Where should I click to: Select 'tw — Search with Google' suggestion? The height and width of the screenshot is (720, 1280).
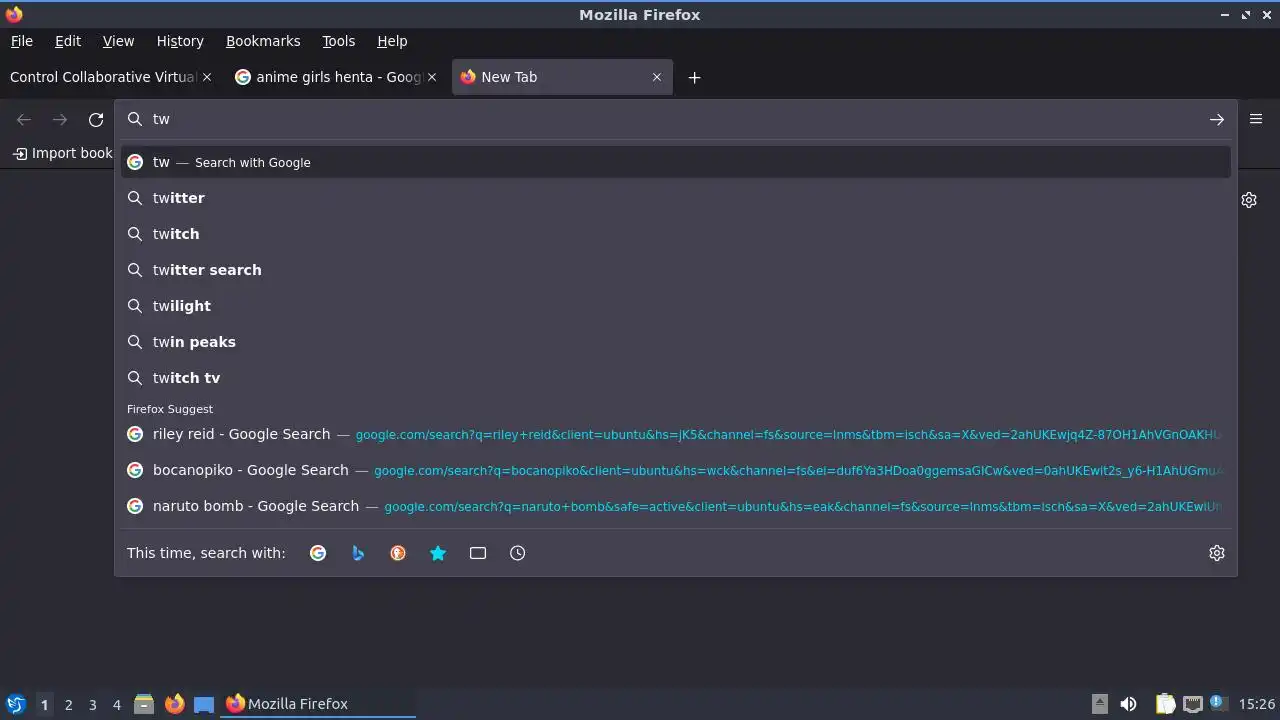[676, 162]
